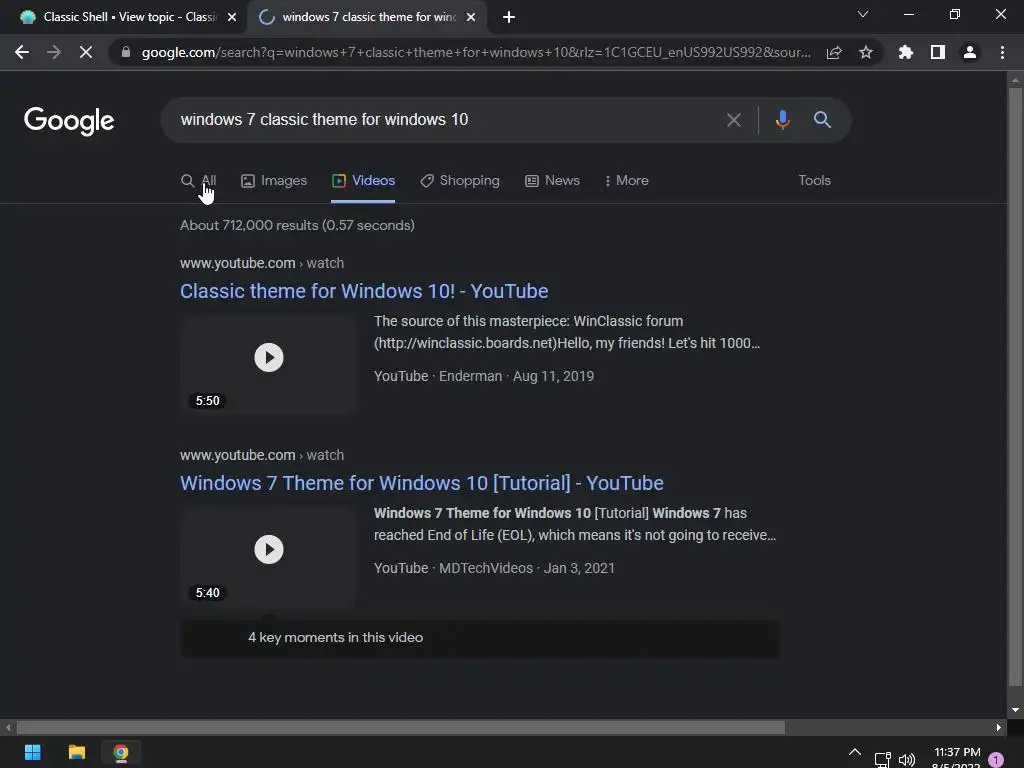This screenshot has width=1024, height=768.
Task: Click the second www.youtube.com › watch URL
Action: coord(262,455)
